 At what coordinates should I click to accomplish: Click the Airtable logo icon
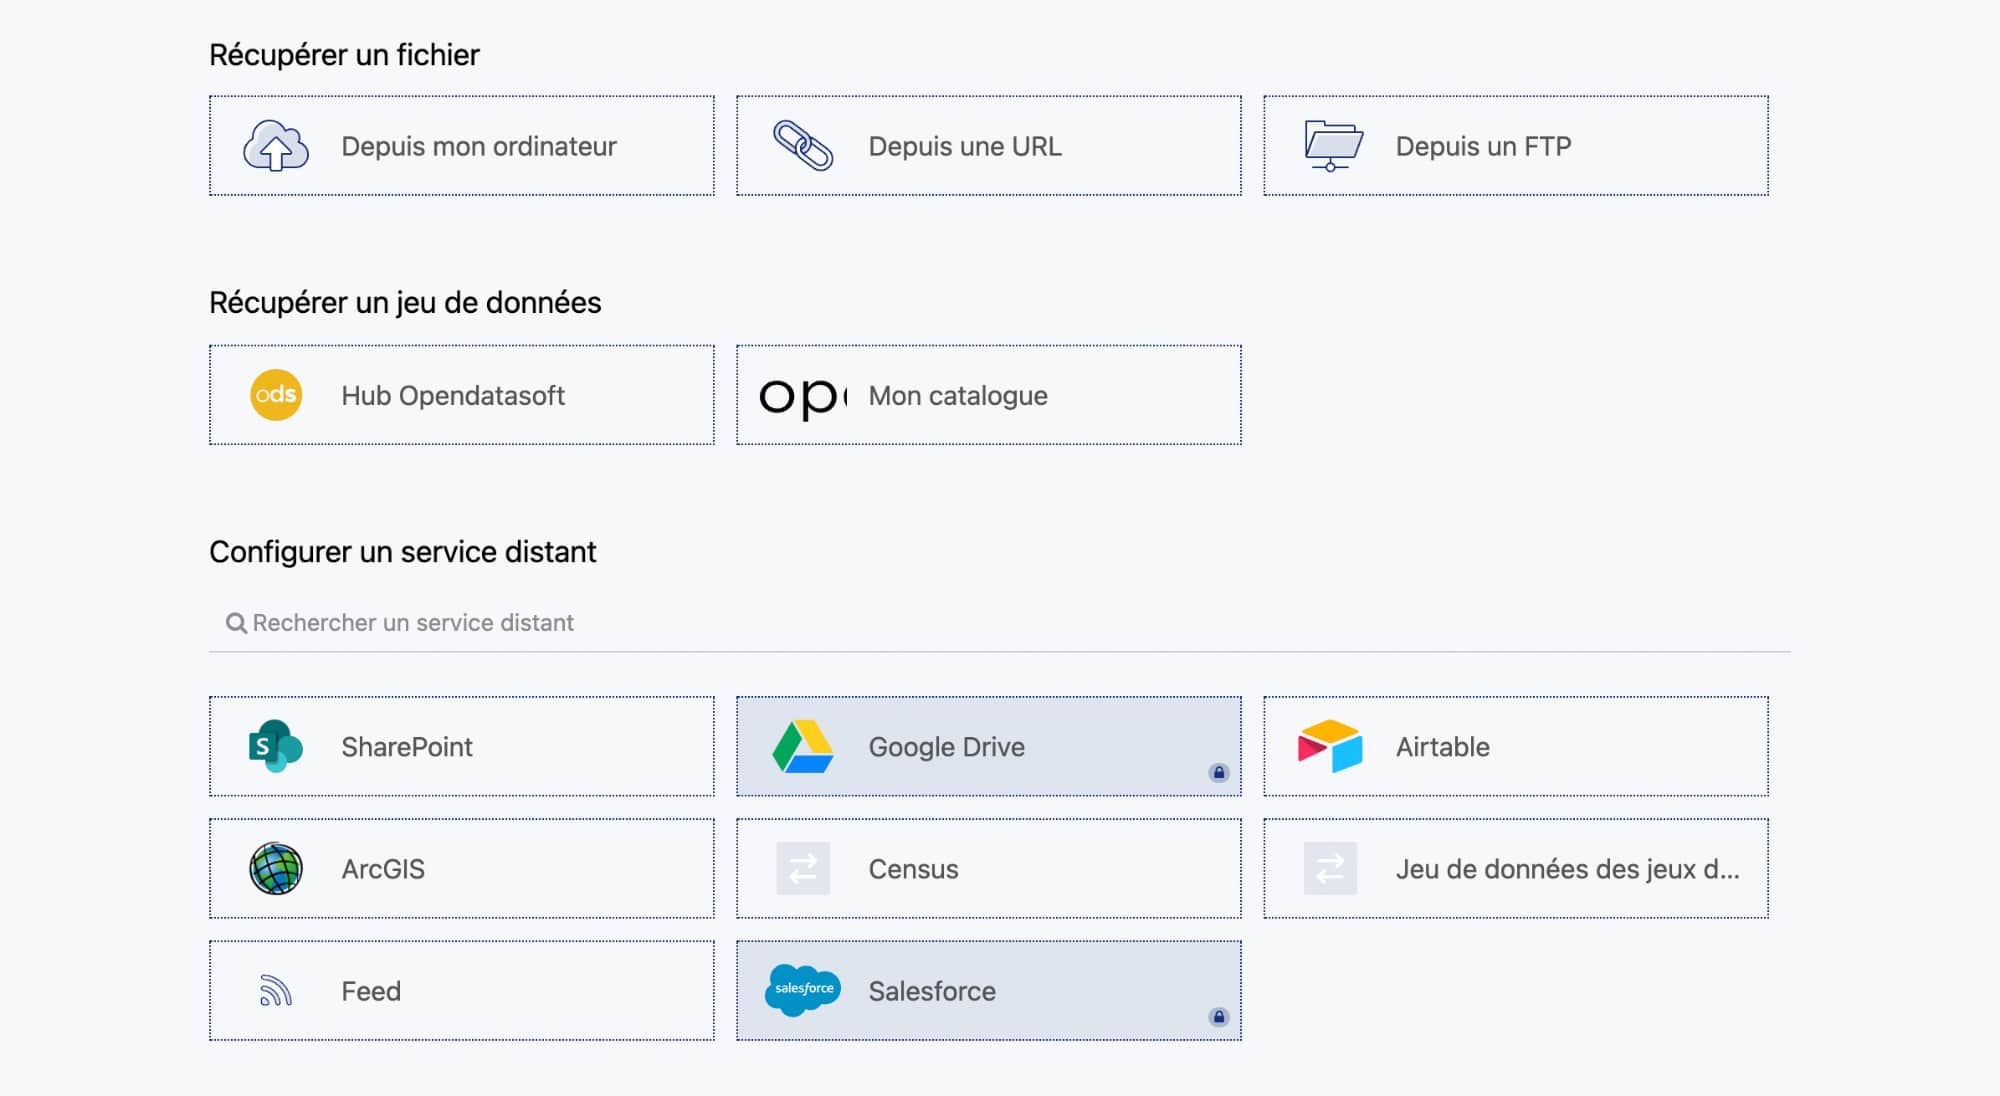tap(1330, 746)
